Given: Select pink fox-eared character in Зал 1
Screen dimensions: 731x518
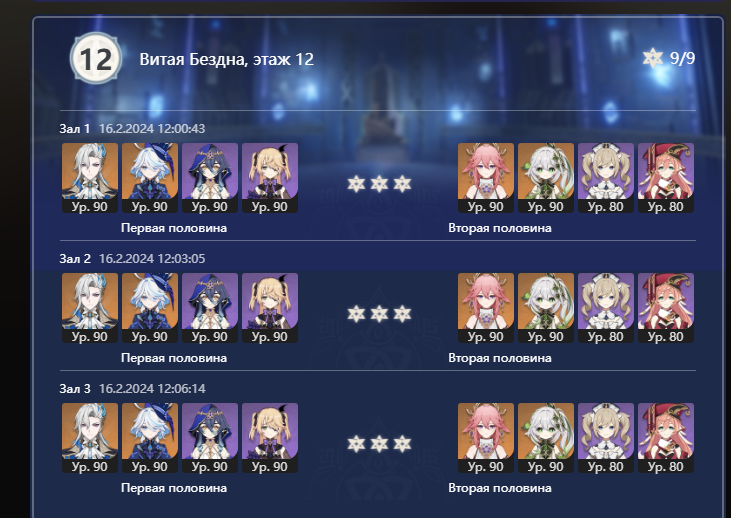Looking at the screenshot, I should click(486, 178).
